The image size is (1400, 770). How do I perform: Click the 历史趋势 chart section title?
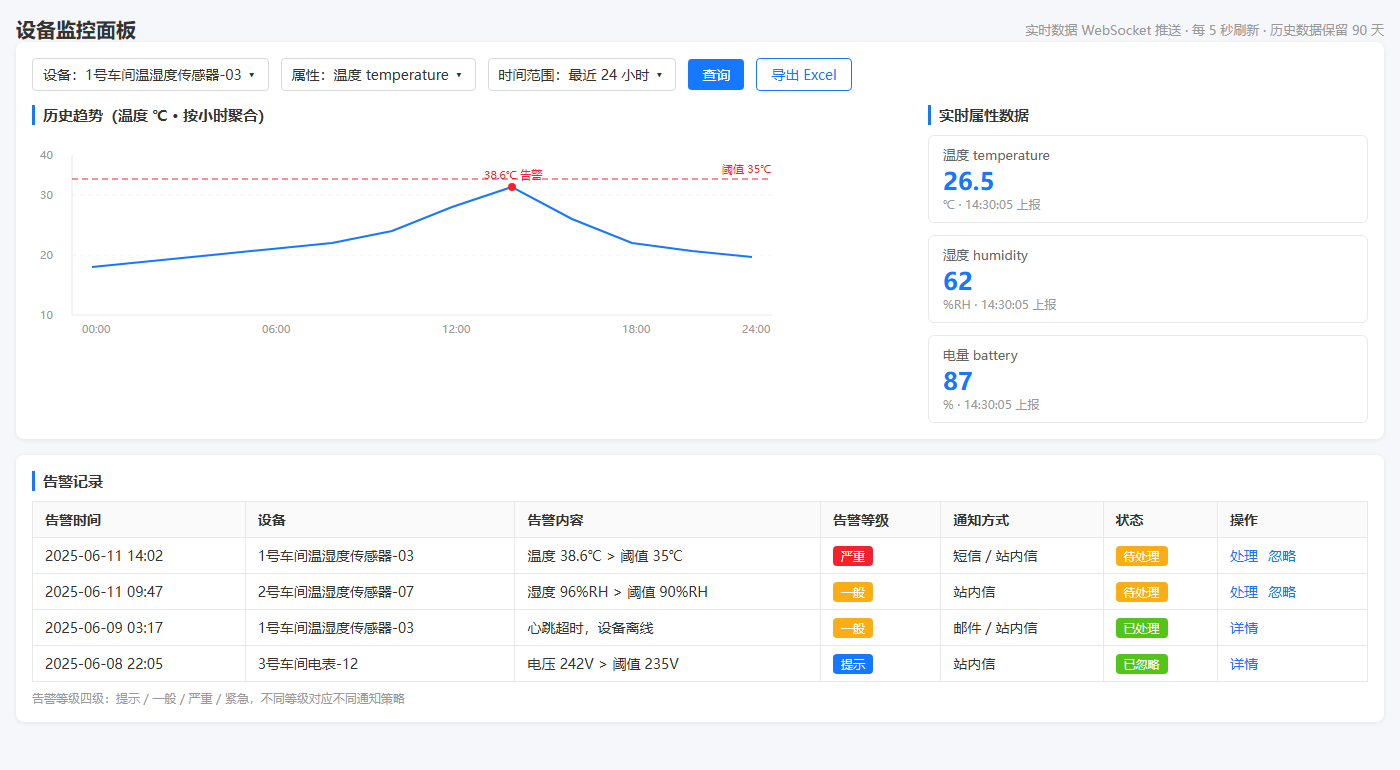153,116
